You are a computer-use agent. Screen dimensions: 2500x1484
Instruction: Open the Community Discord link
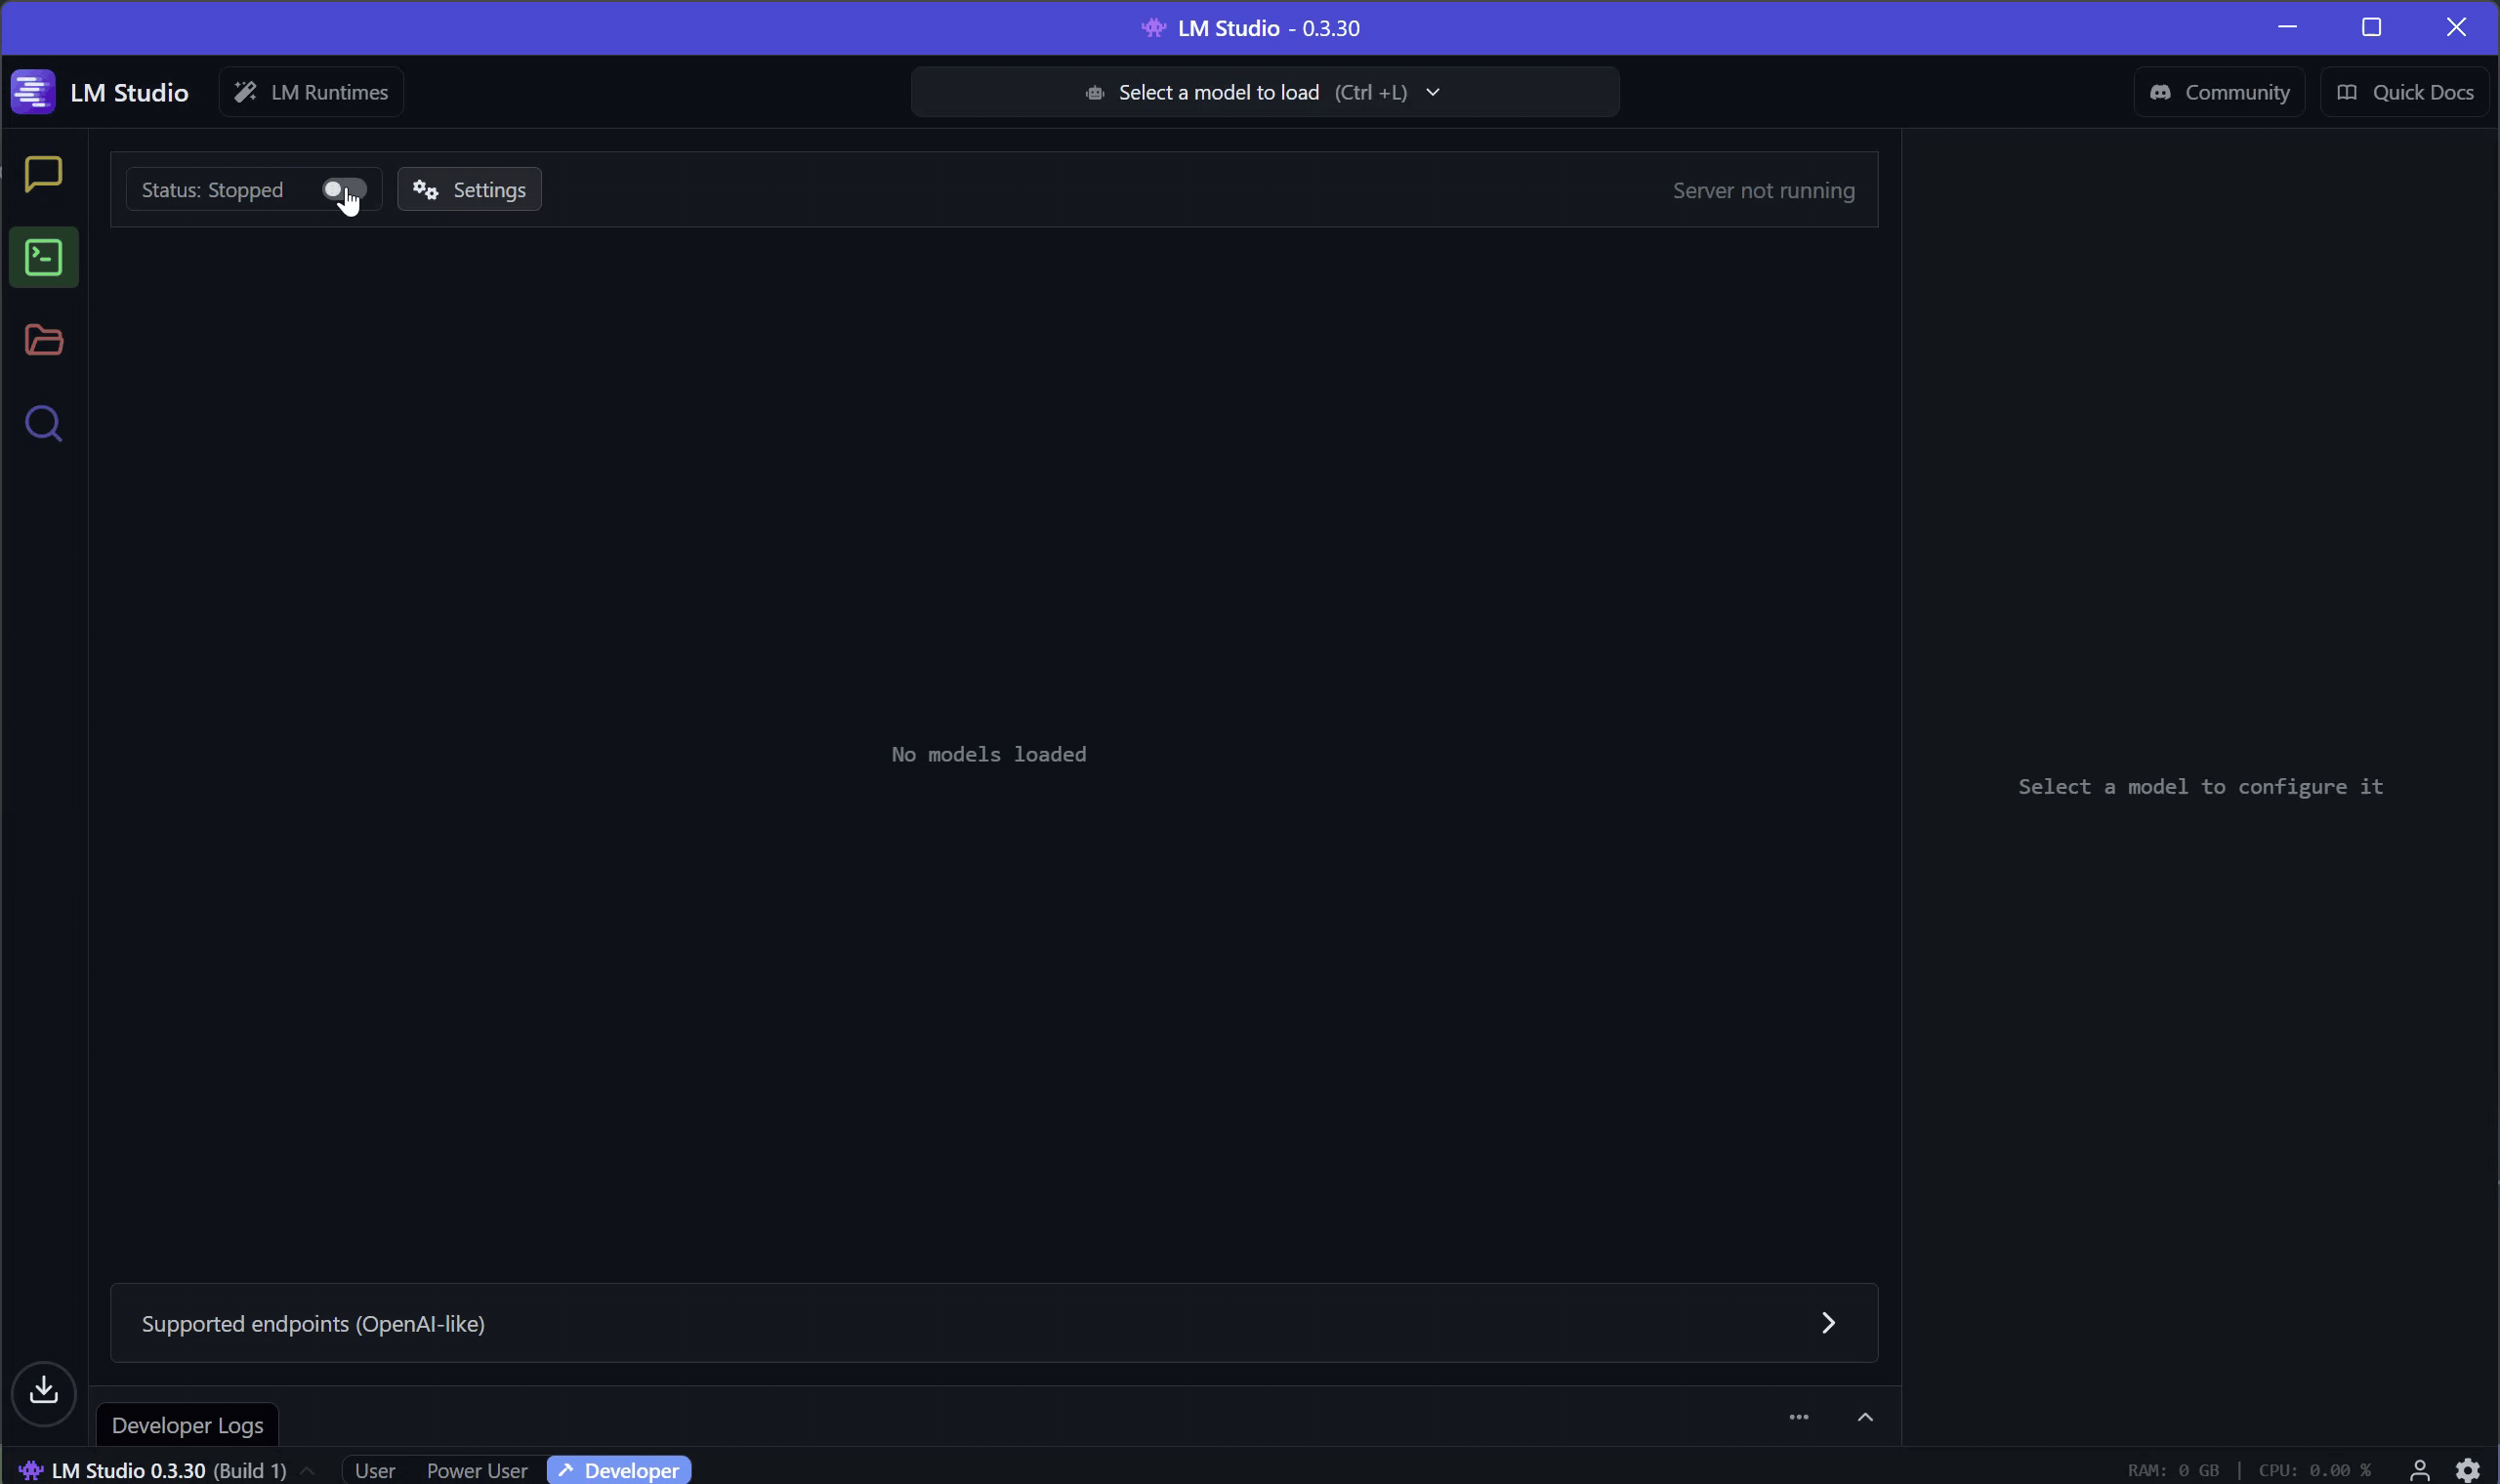pos(2219,92)
